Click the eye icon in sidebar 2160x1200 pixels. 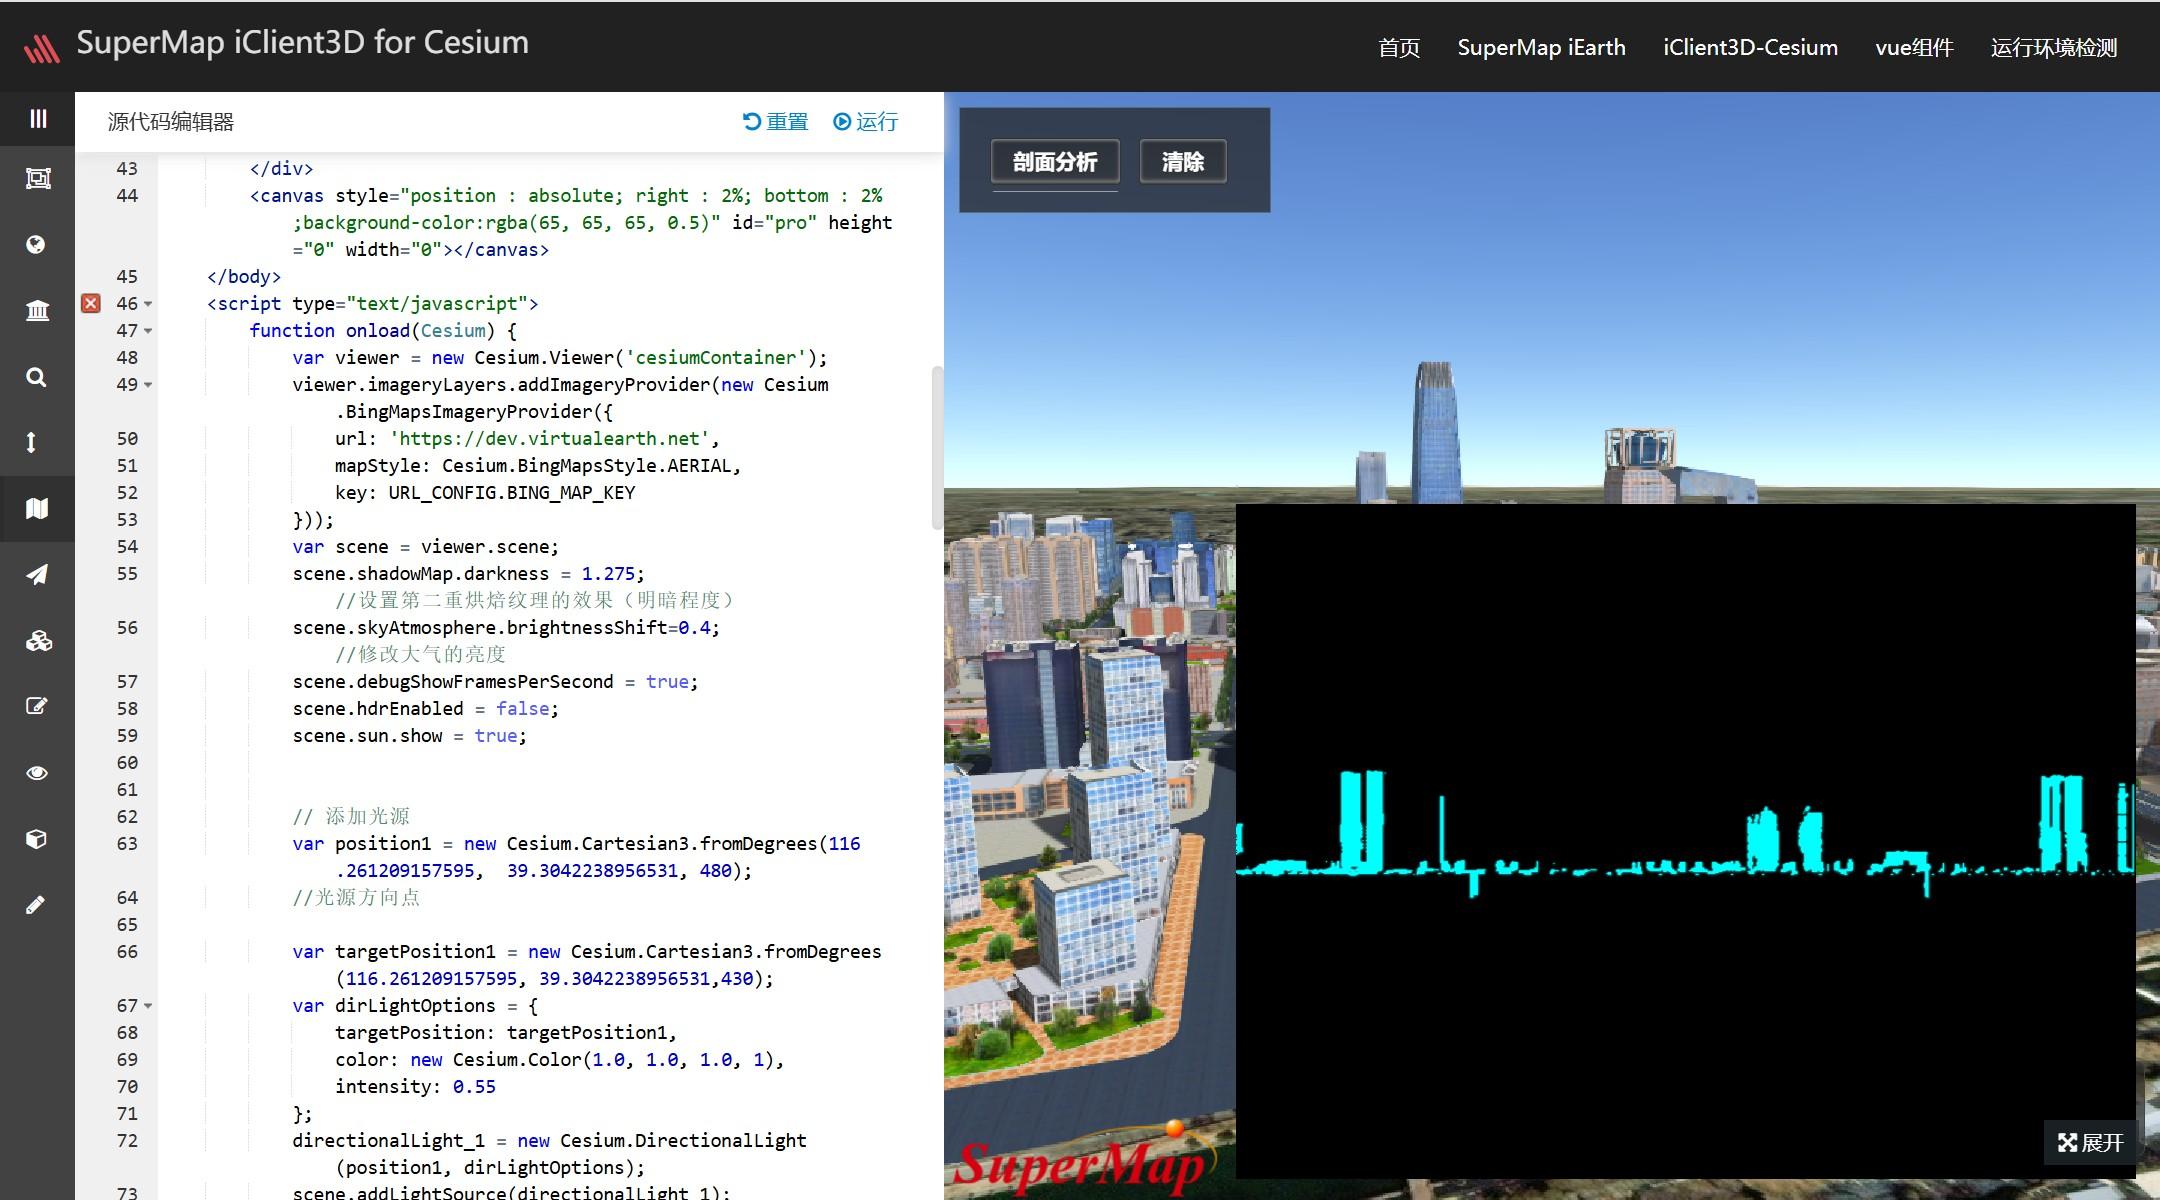[x=37, y=772]
